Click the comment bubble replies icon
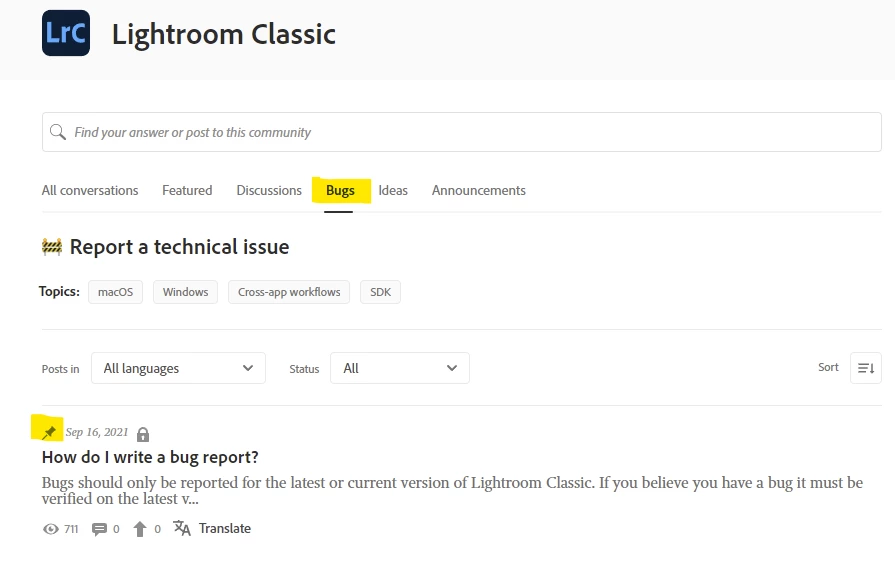895x566 pixels. point(99,529)
